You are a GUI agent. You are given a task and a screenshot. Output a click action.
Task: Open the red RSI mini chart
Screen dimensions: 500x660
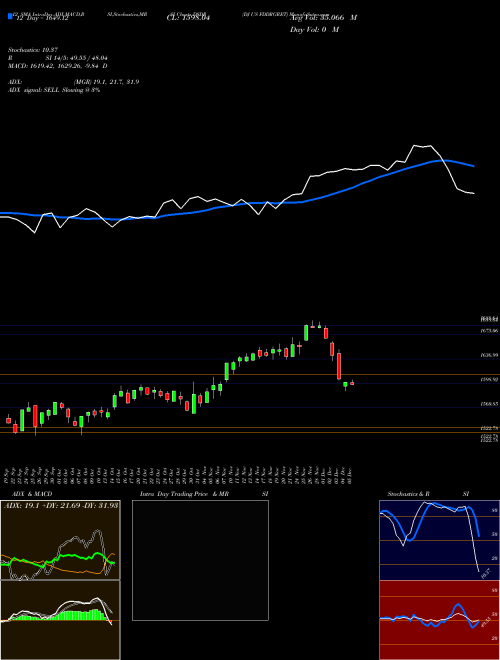439,620
